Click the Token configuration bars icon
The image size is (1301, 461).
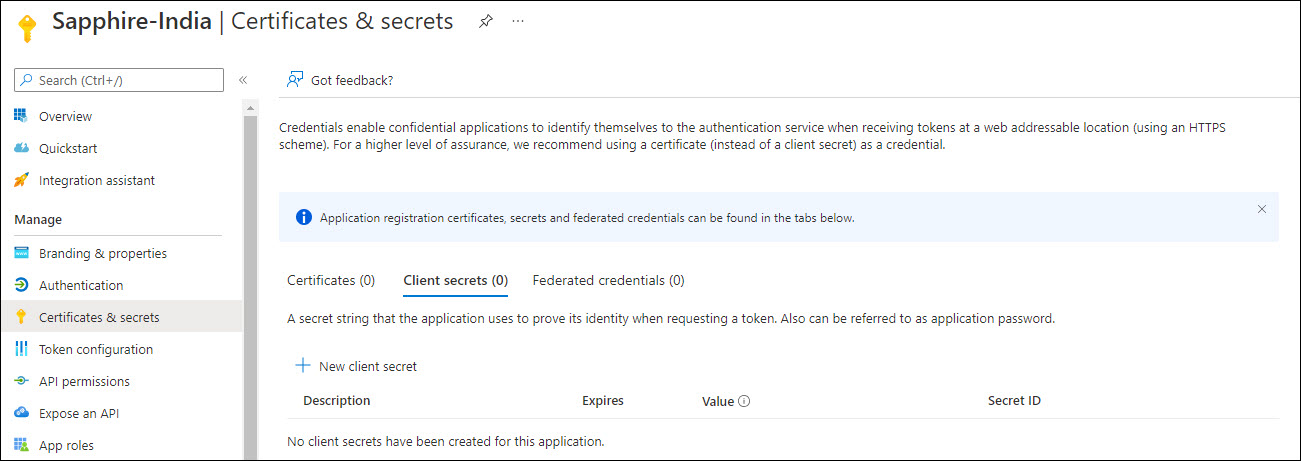pyautogui.click(x=21, y=349)
